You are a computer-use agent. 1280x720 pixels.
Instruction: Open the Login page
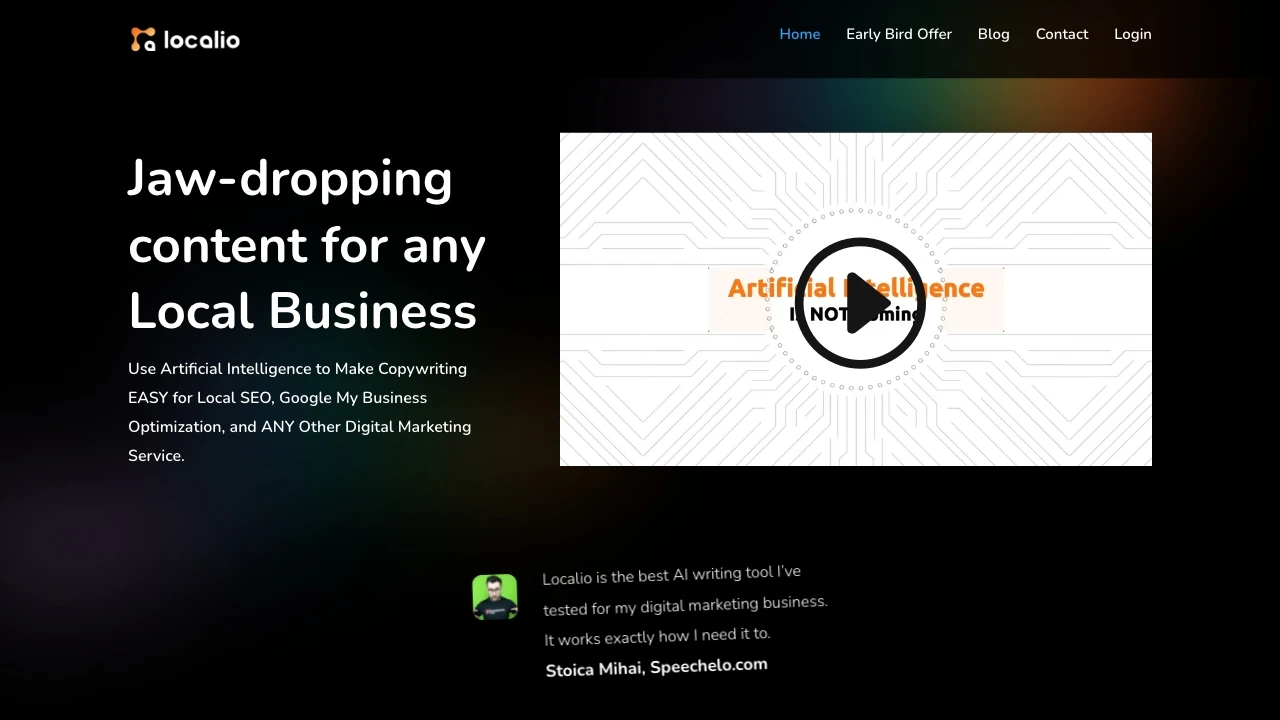click(1132, 34)
